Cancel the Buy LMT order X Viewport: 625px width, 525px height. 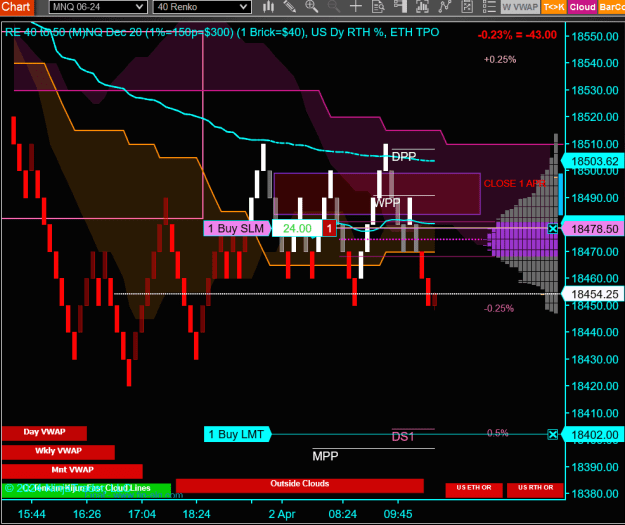click(553, 434)
